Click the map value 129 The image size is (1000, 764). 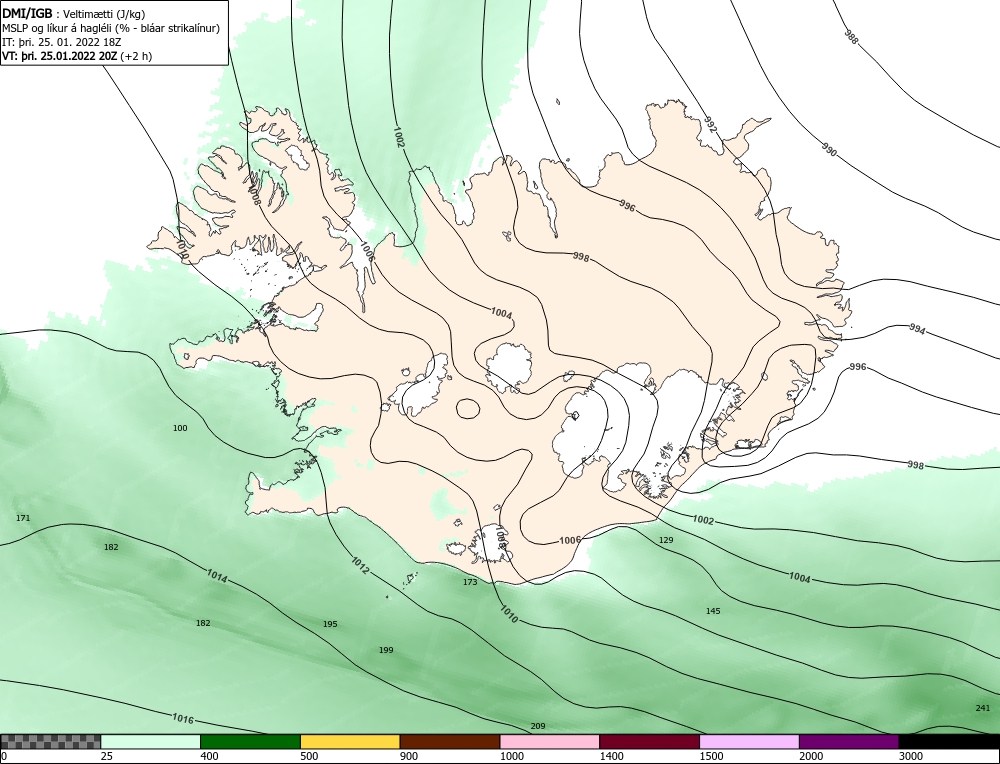666,540
